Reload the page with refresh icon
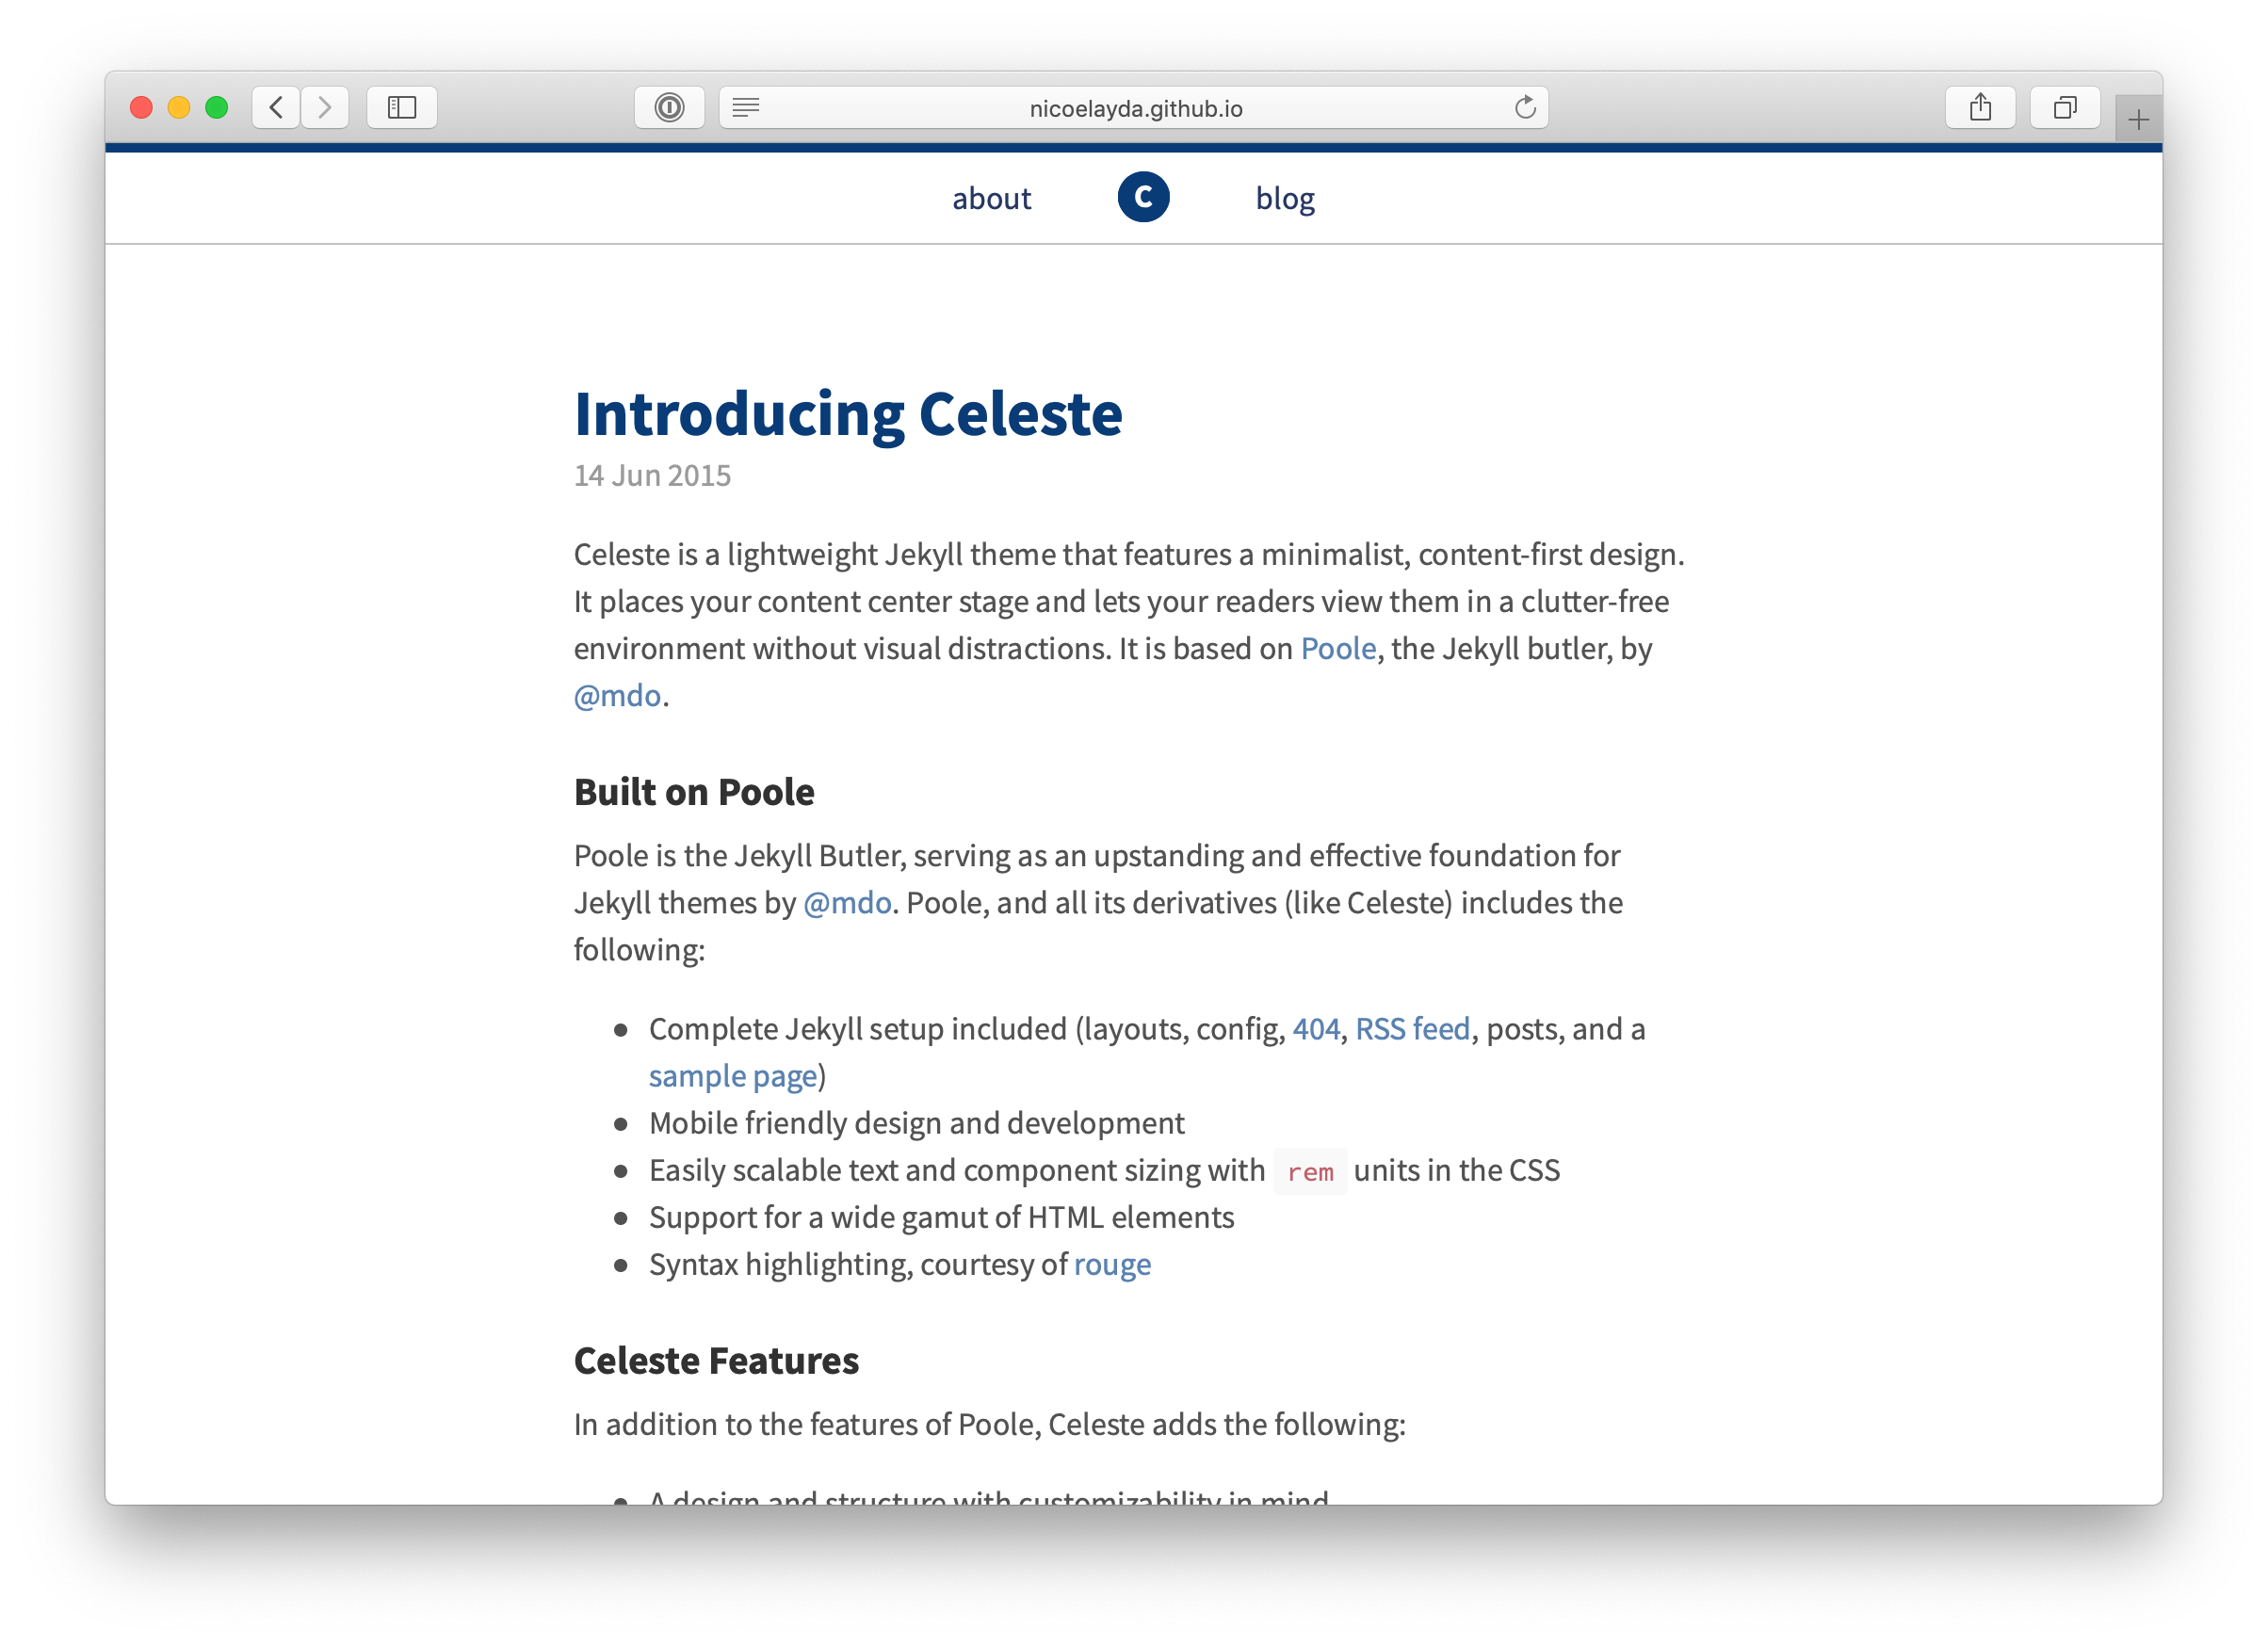The image size is (2268, 1644). pos(1524,108)
